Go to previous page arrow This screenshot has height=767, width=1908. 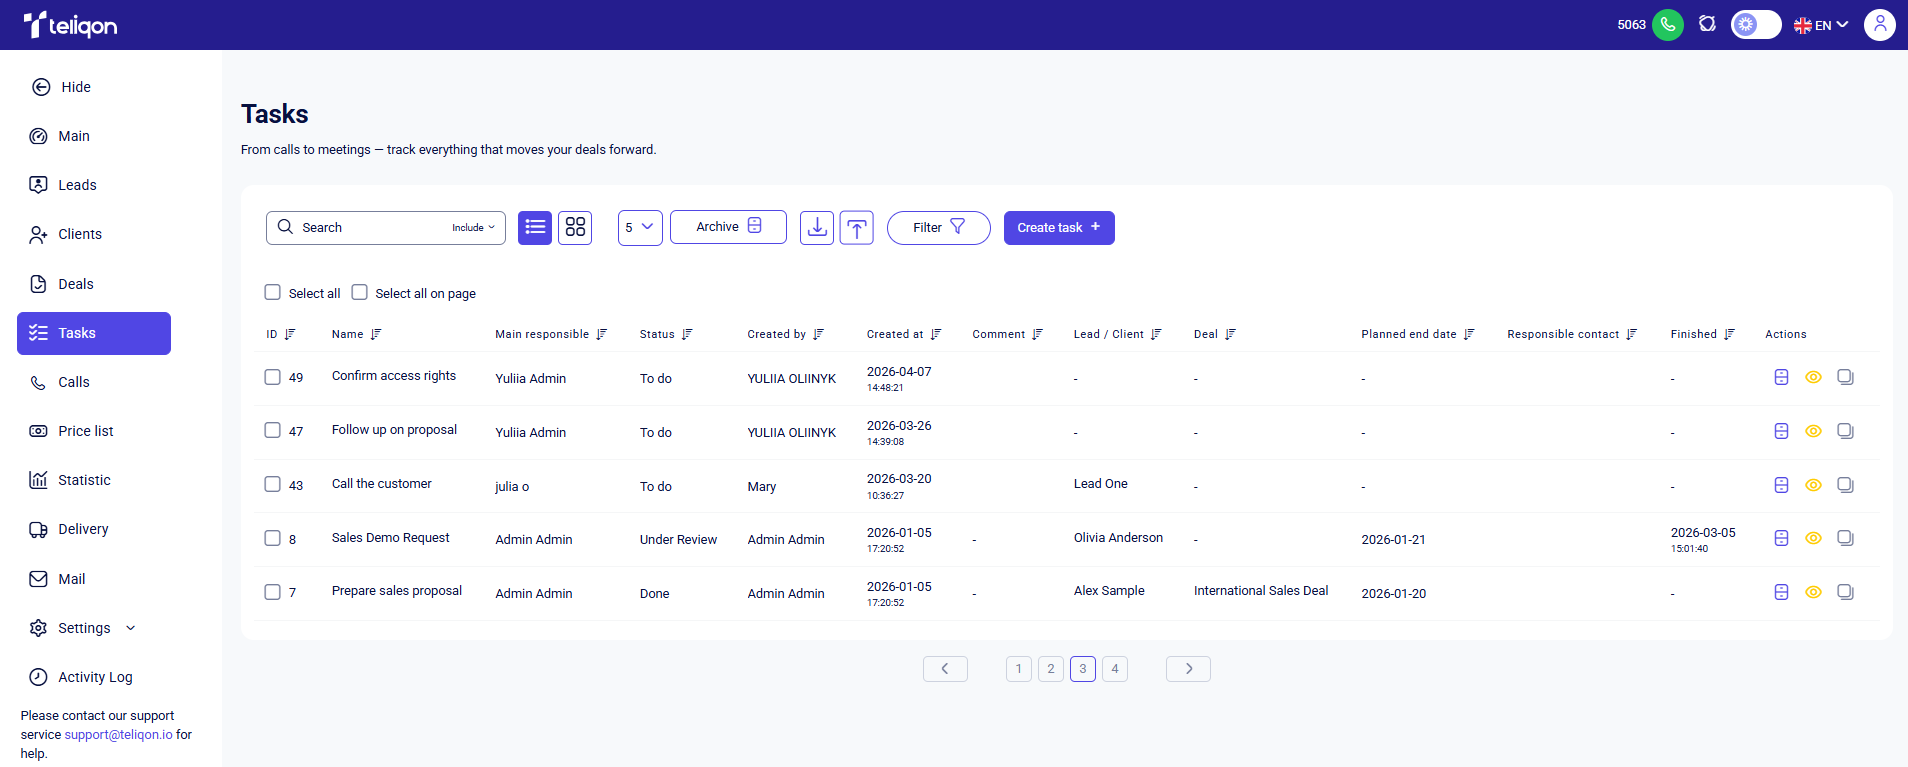[x=945, y=669]
